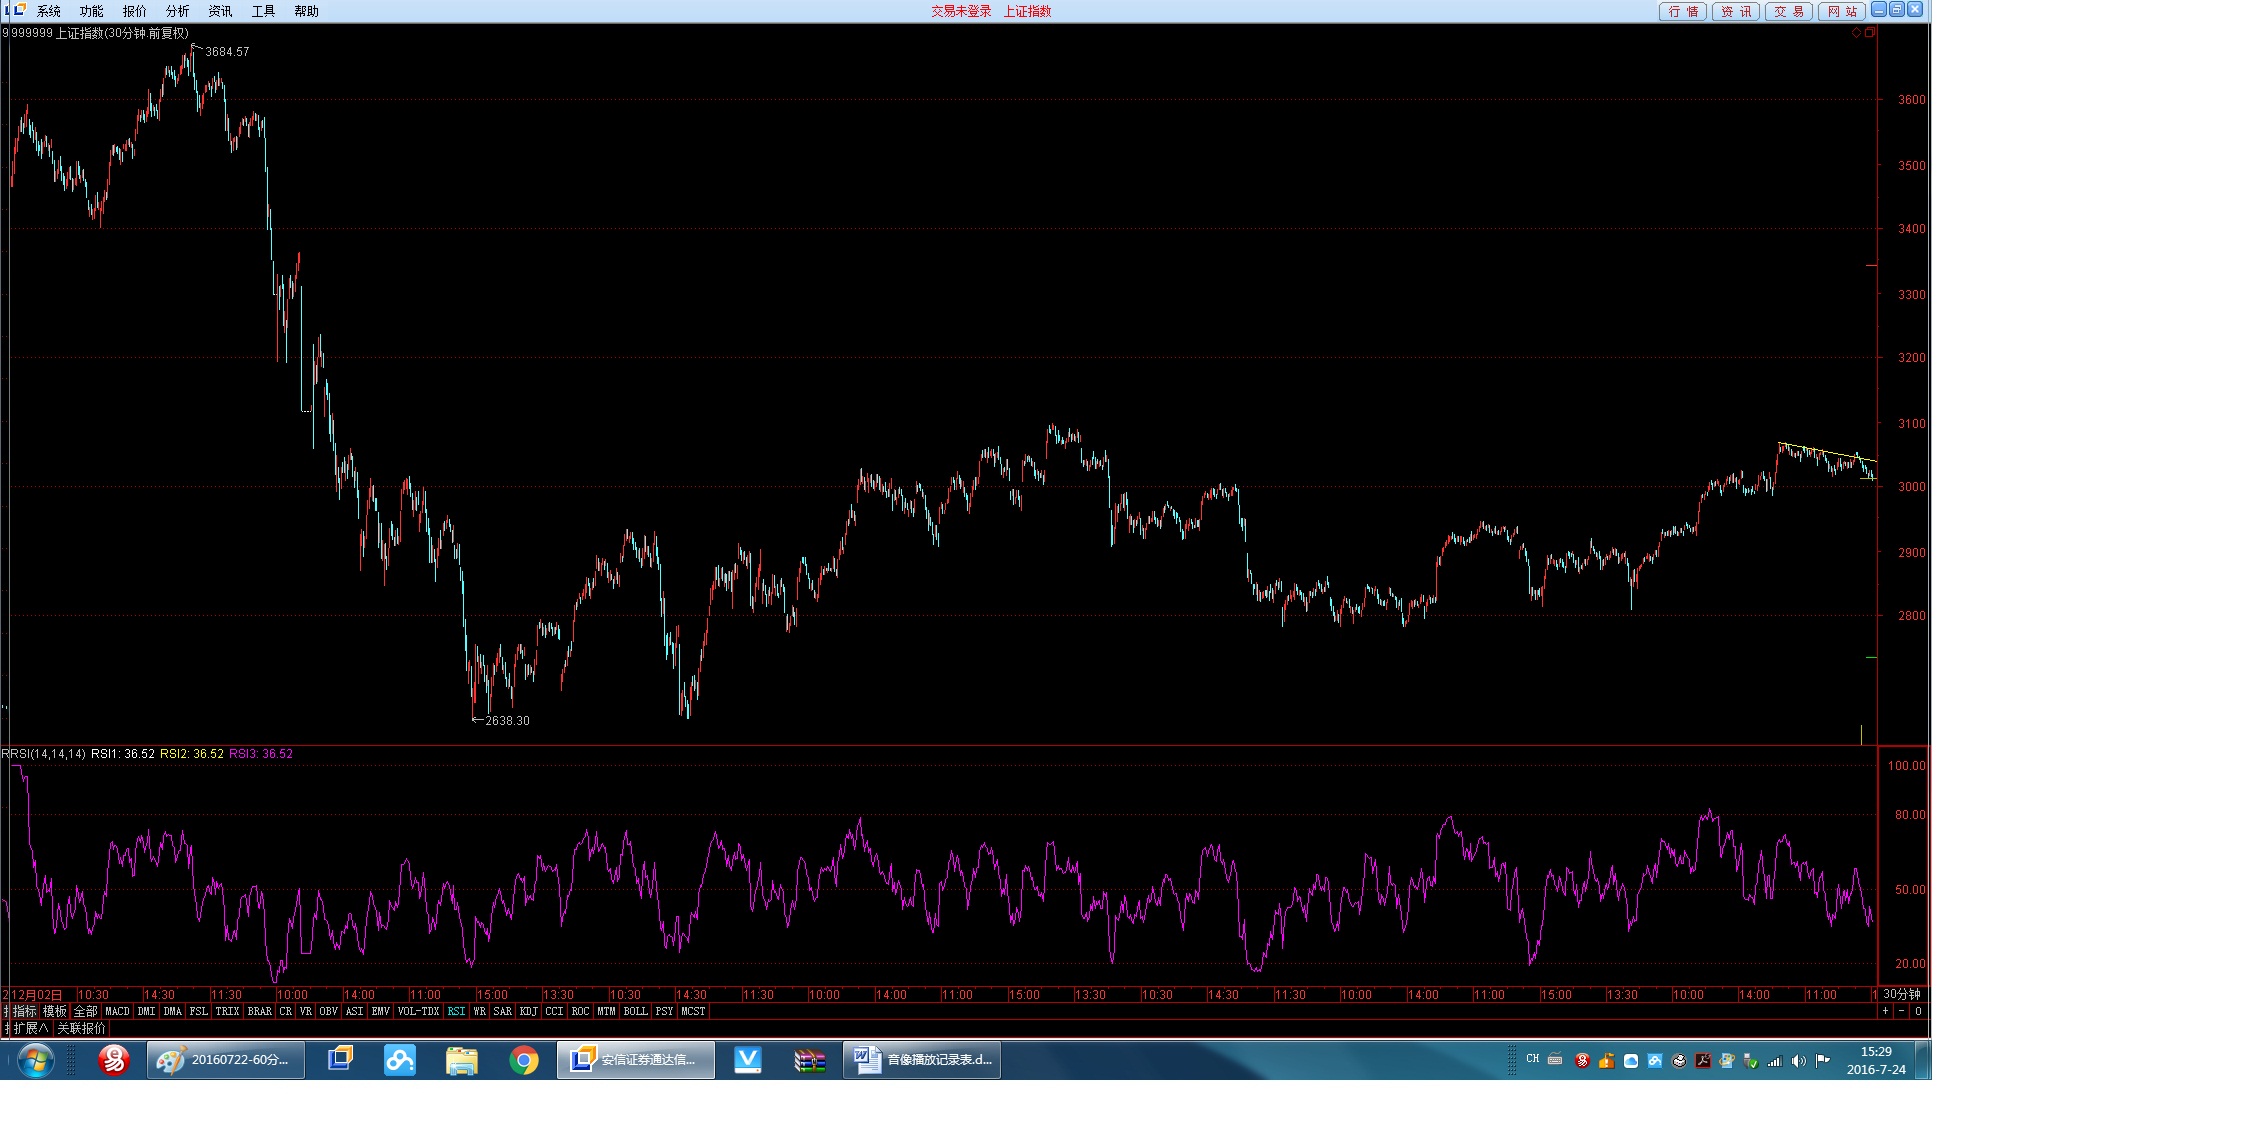Select the BOLL indicator tab
This screenshot has height=1137, width=2256.
[x=635, y=1011]
